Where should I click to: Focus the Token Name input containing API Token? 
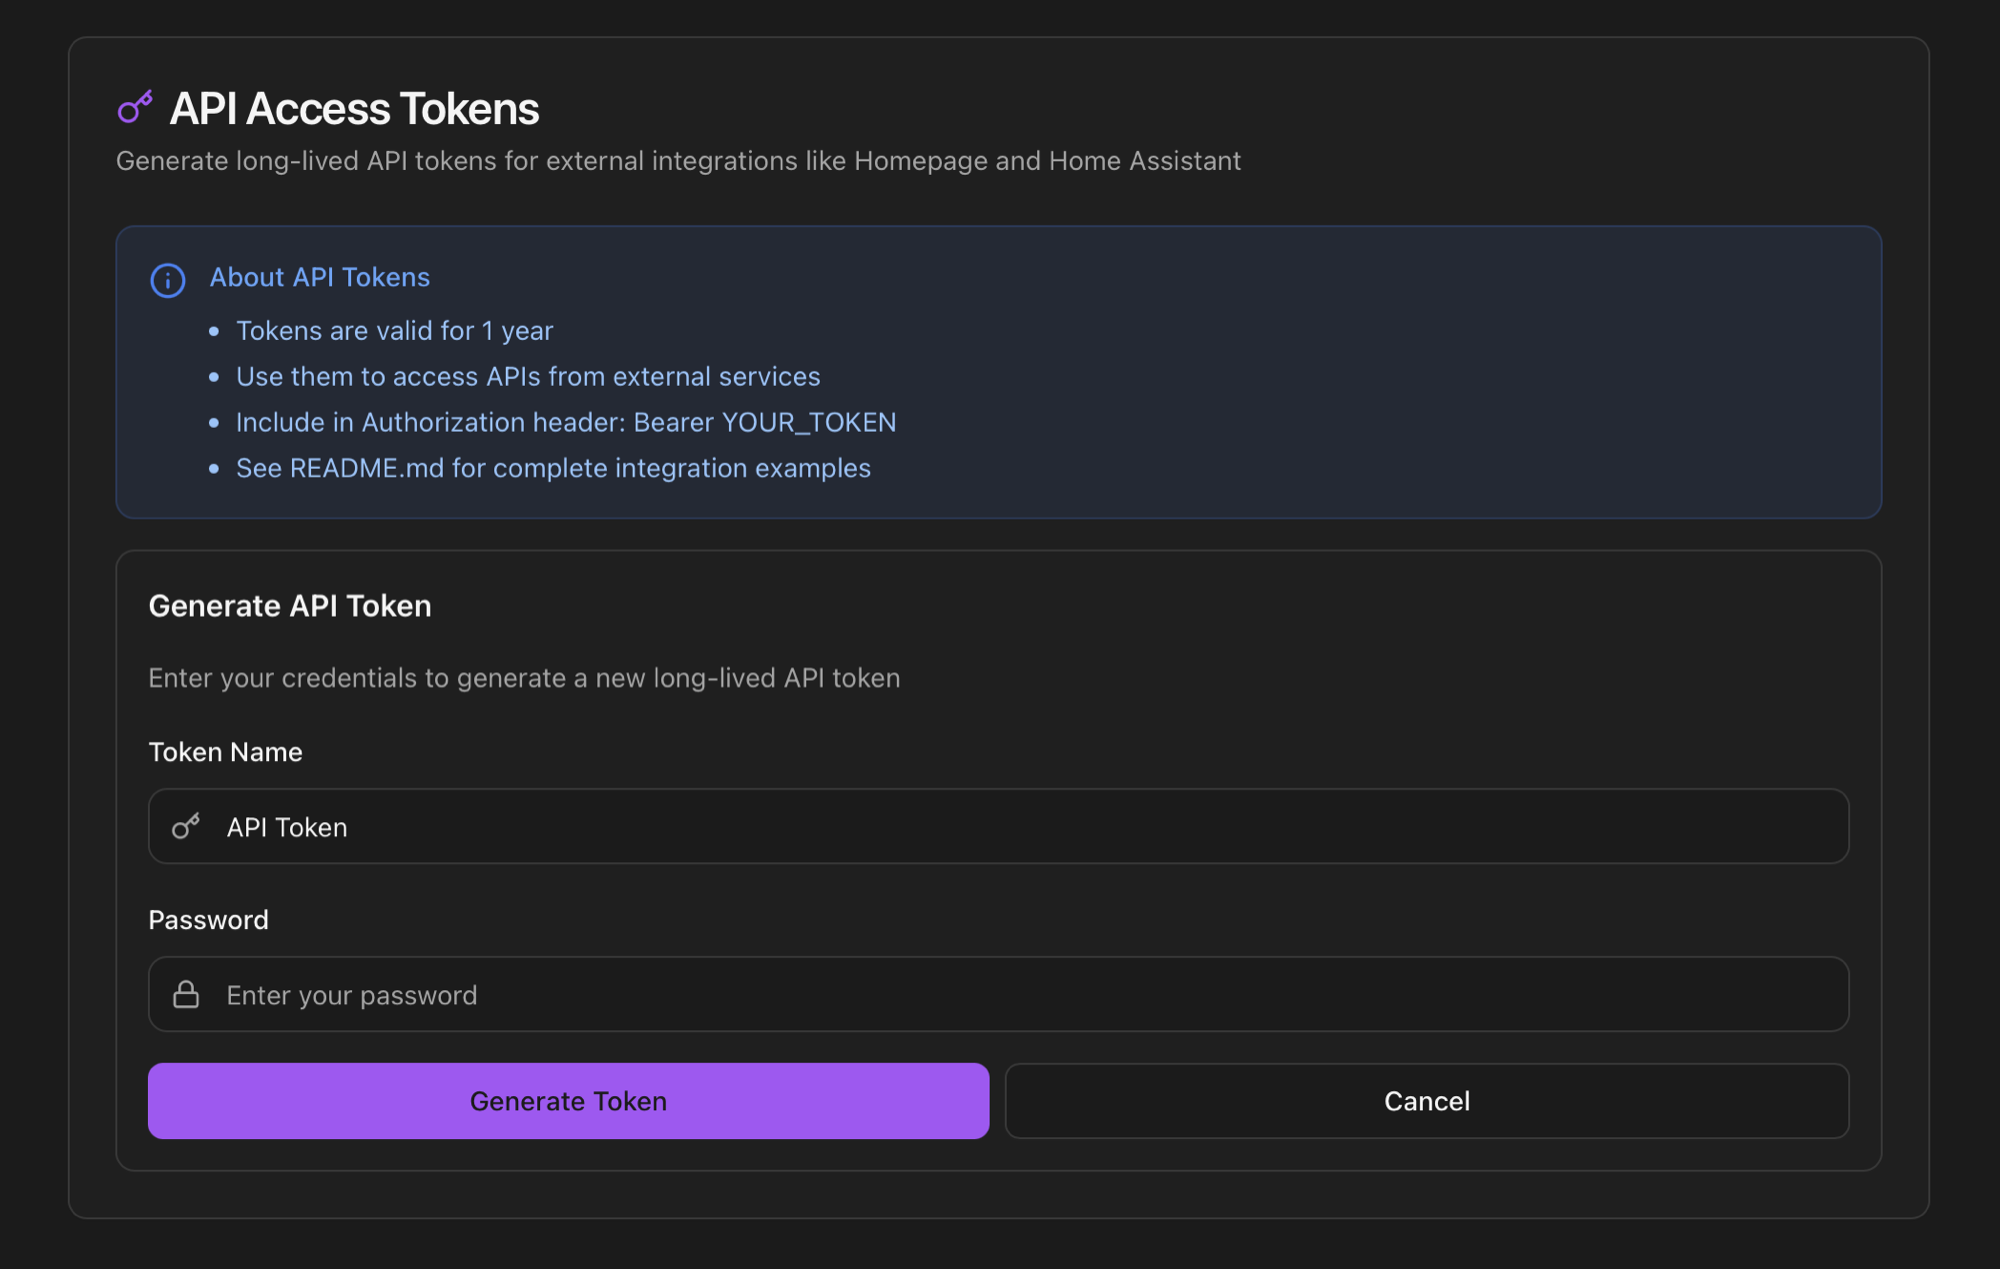(x=998, y=827)
